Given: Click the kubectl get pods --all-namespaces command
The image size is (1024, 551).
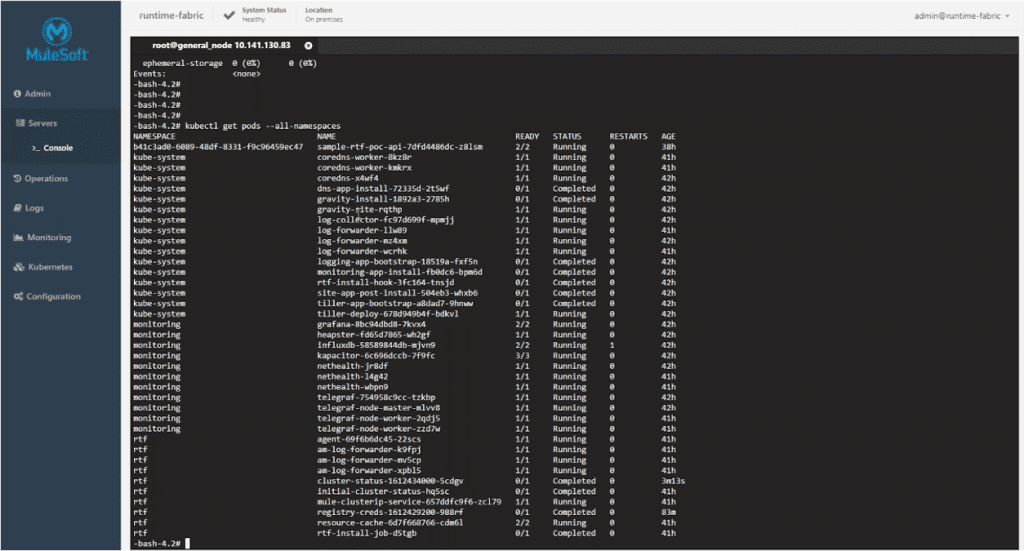Looking at the screenshot, I should point(263,126).
